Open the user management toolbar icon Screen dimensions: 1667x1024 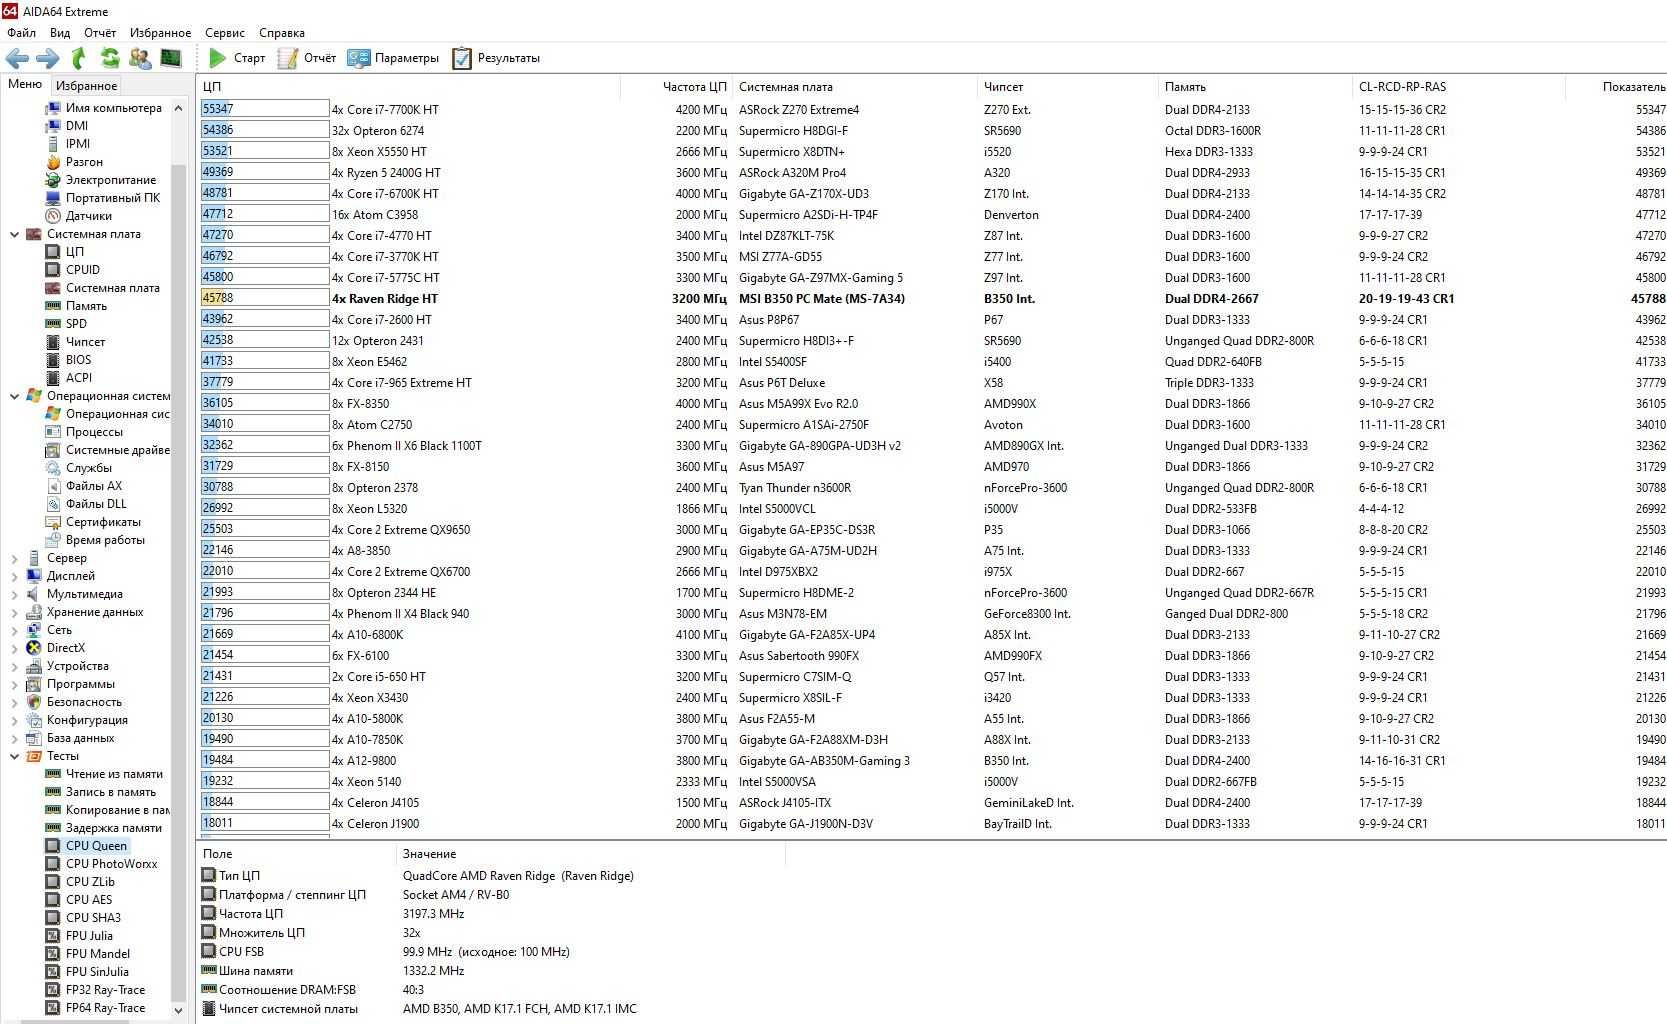[x=140, y=58]
